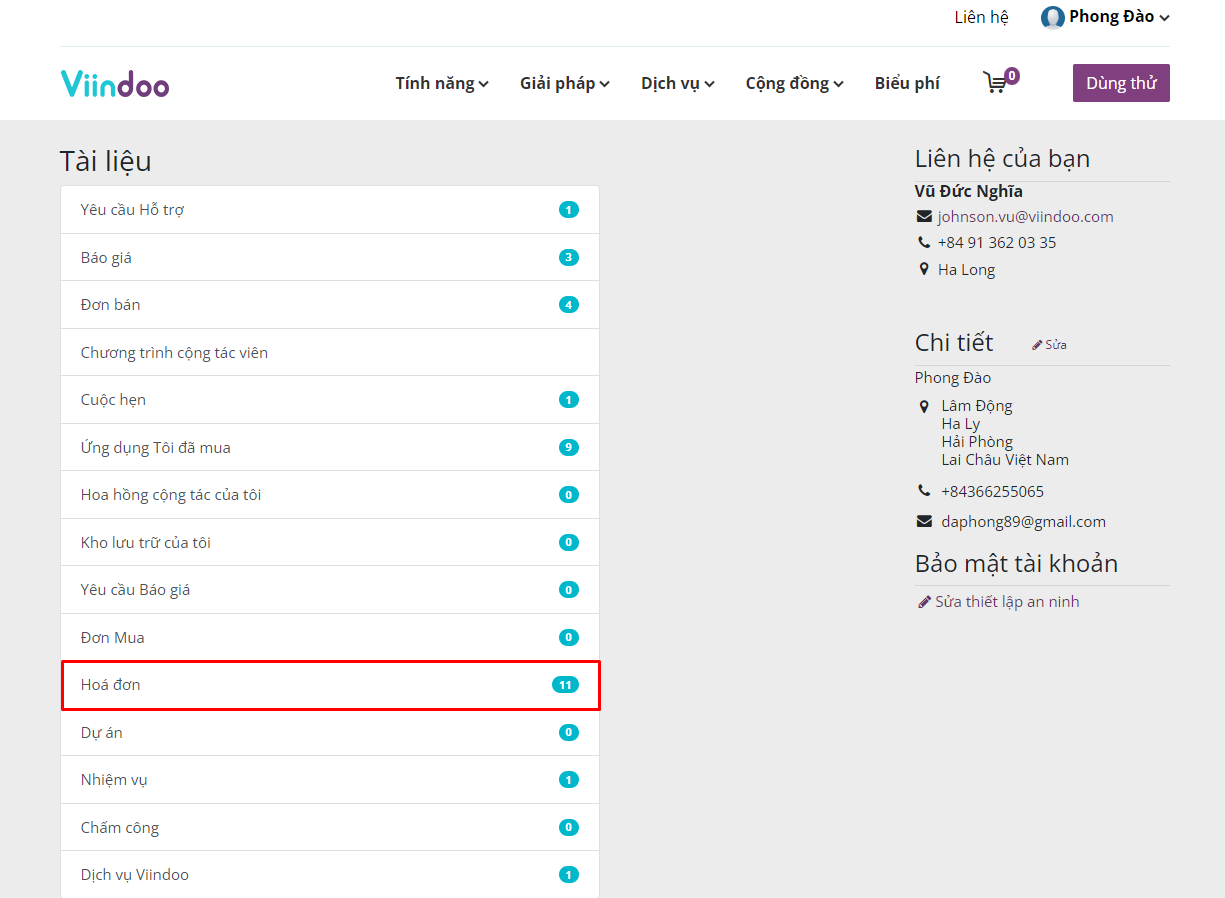The width and height of the screenshot is (1225, 898).
Task: Open the Hoá đơn invoices list
Action: tap(330, 685)
